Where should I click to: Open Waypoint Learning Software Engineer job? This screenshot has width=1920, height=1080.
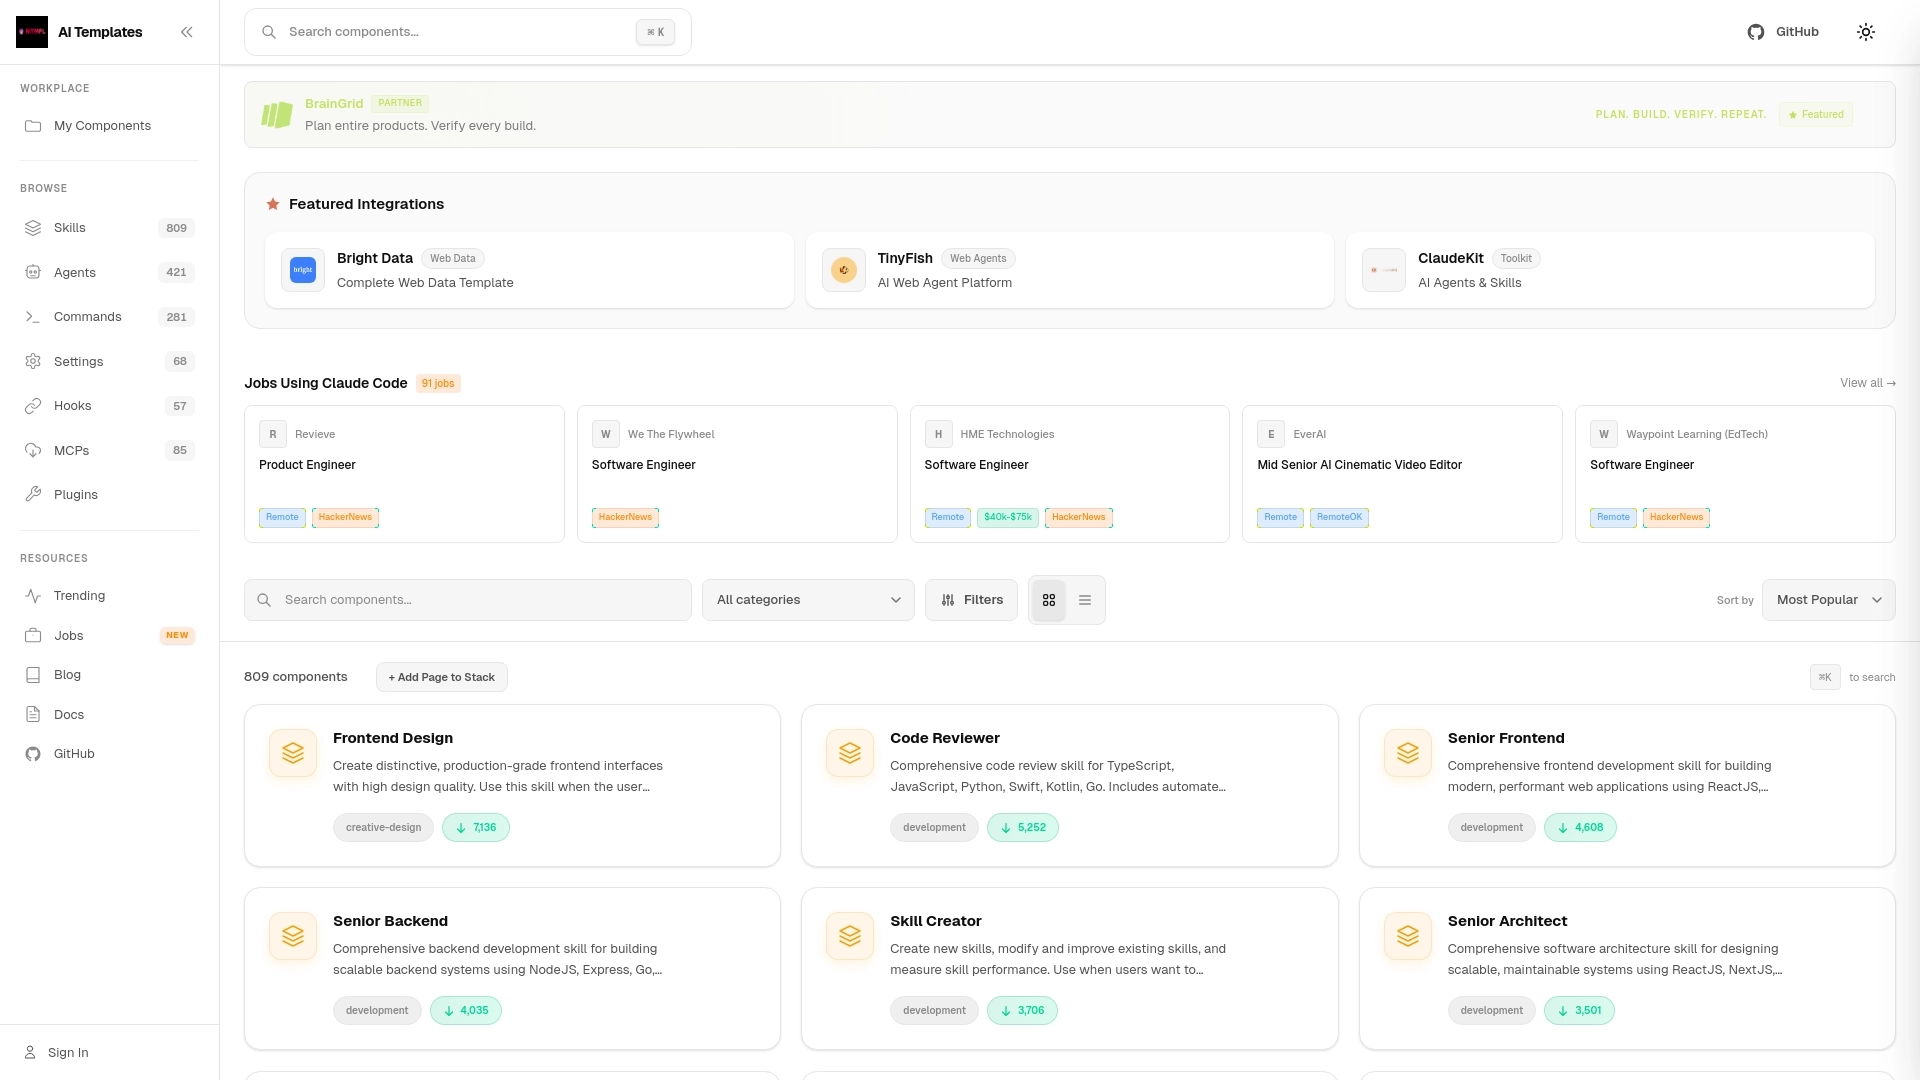point(1735,474)
